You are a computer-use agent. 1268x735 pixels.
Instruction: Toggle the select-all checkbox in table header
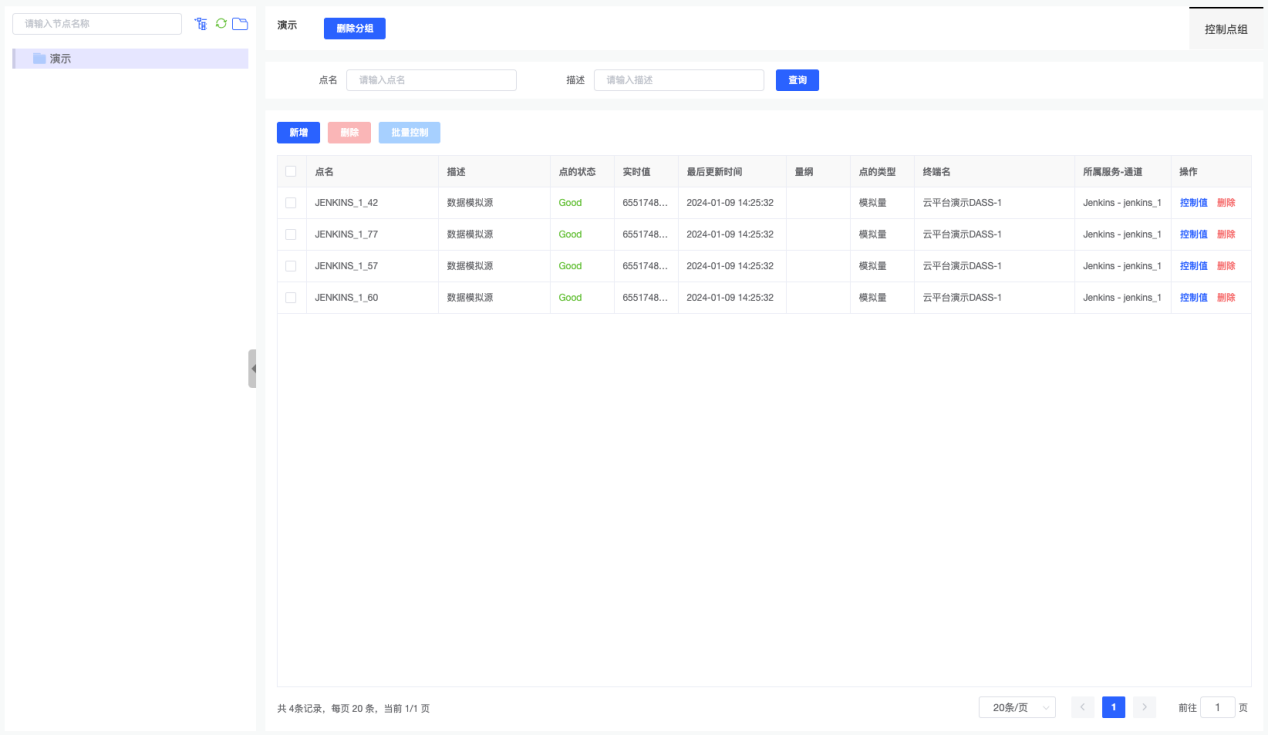(291, 172)
